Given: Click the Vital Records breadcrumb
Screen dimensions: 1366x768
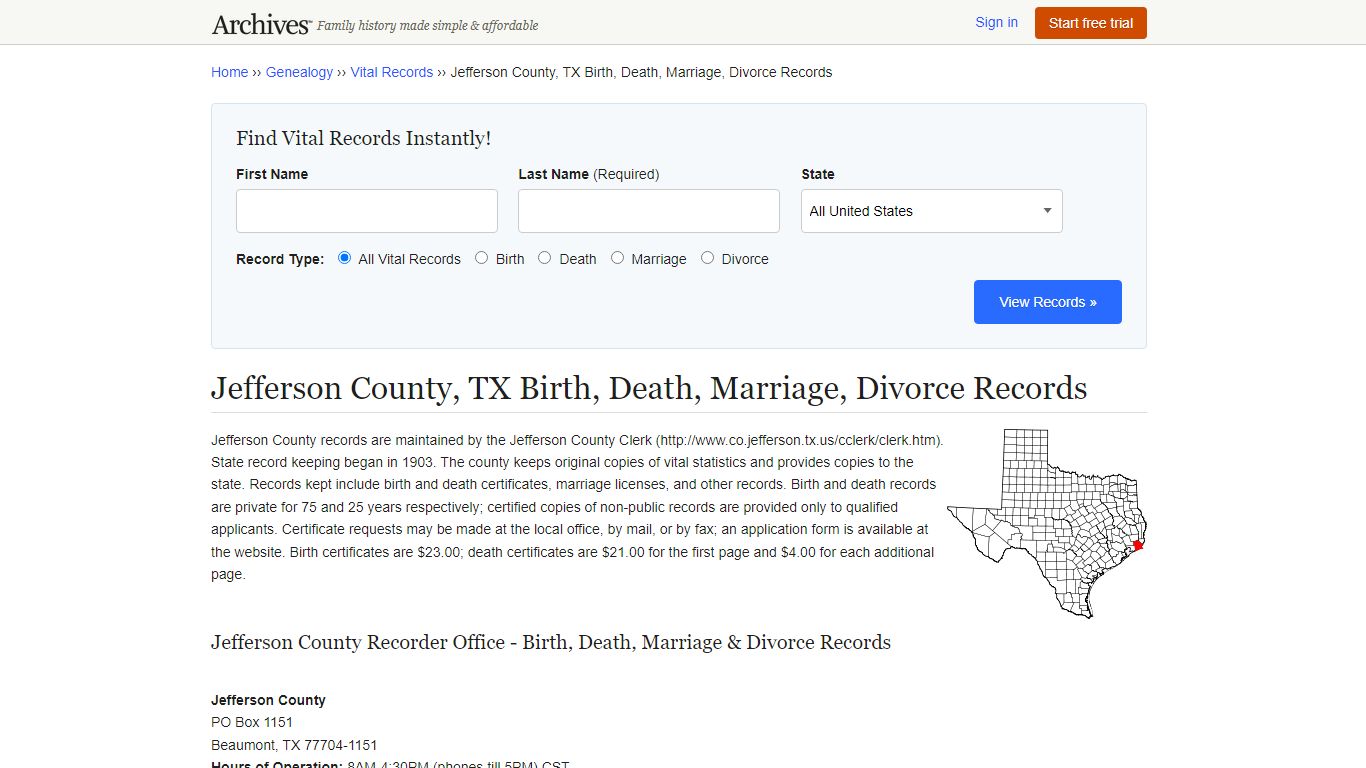Looking at the screenshot, I should click(392, 72).
